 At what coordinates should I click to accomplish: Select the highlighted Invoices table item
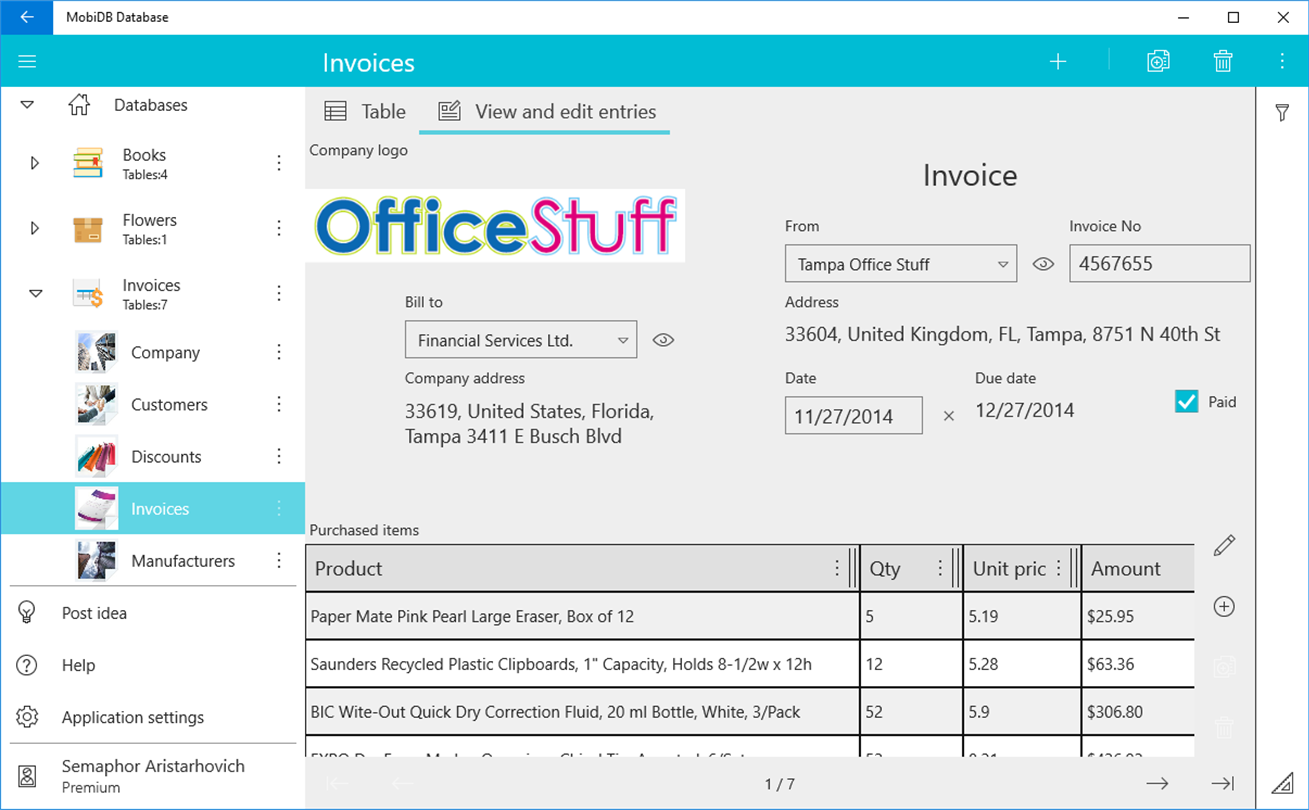(153, 508)
